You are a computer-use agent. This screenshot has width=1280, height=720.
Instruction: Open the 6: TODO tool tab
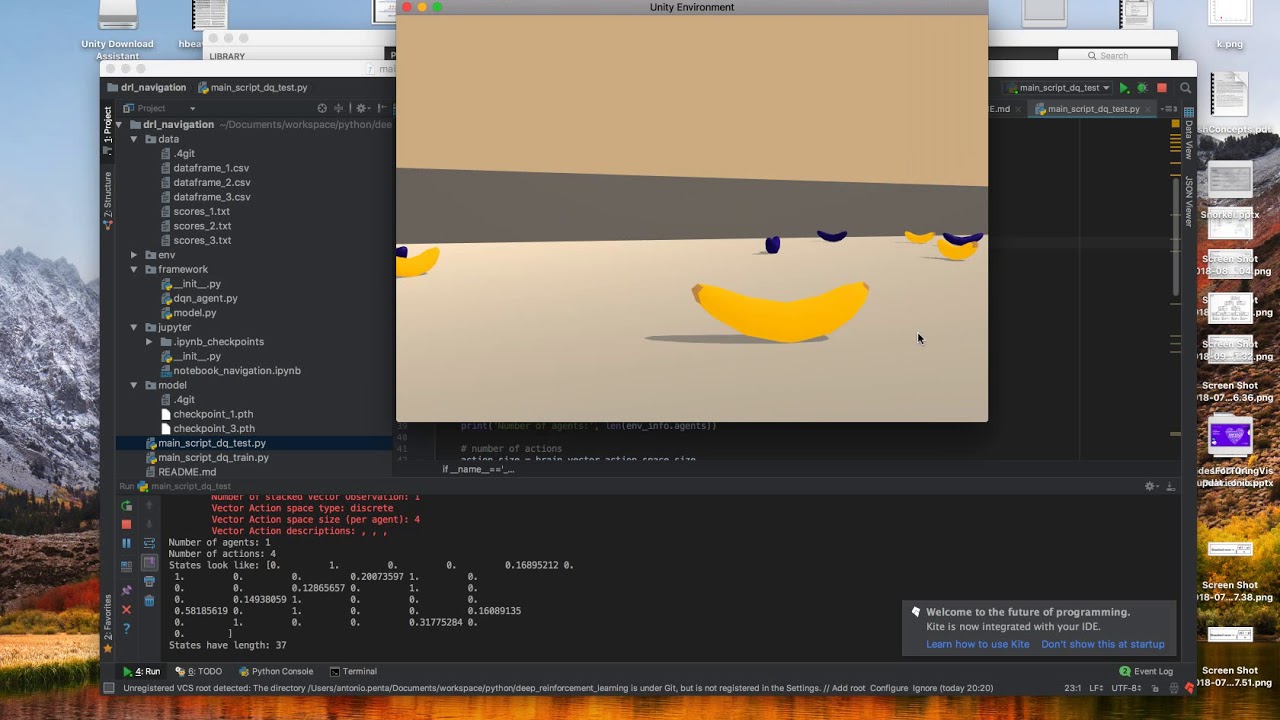click(x=198, y=671)
